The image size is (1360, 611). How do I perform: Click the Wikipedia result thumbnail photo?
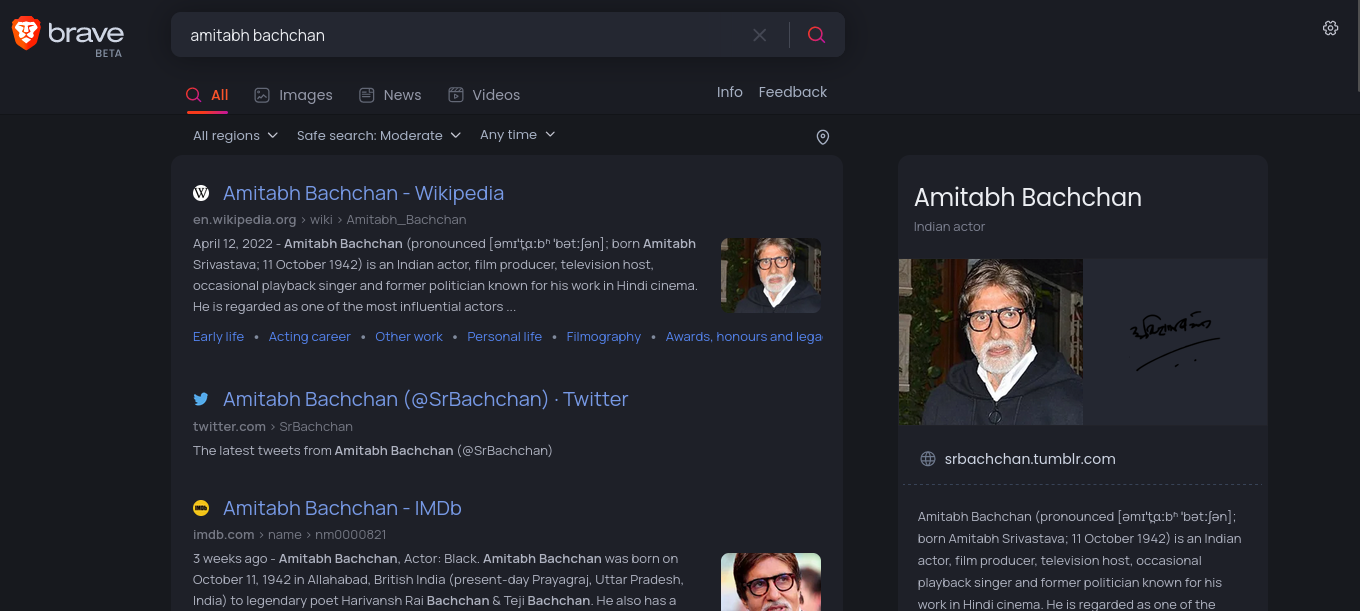(771, 275)
